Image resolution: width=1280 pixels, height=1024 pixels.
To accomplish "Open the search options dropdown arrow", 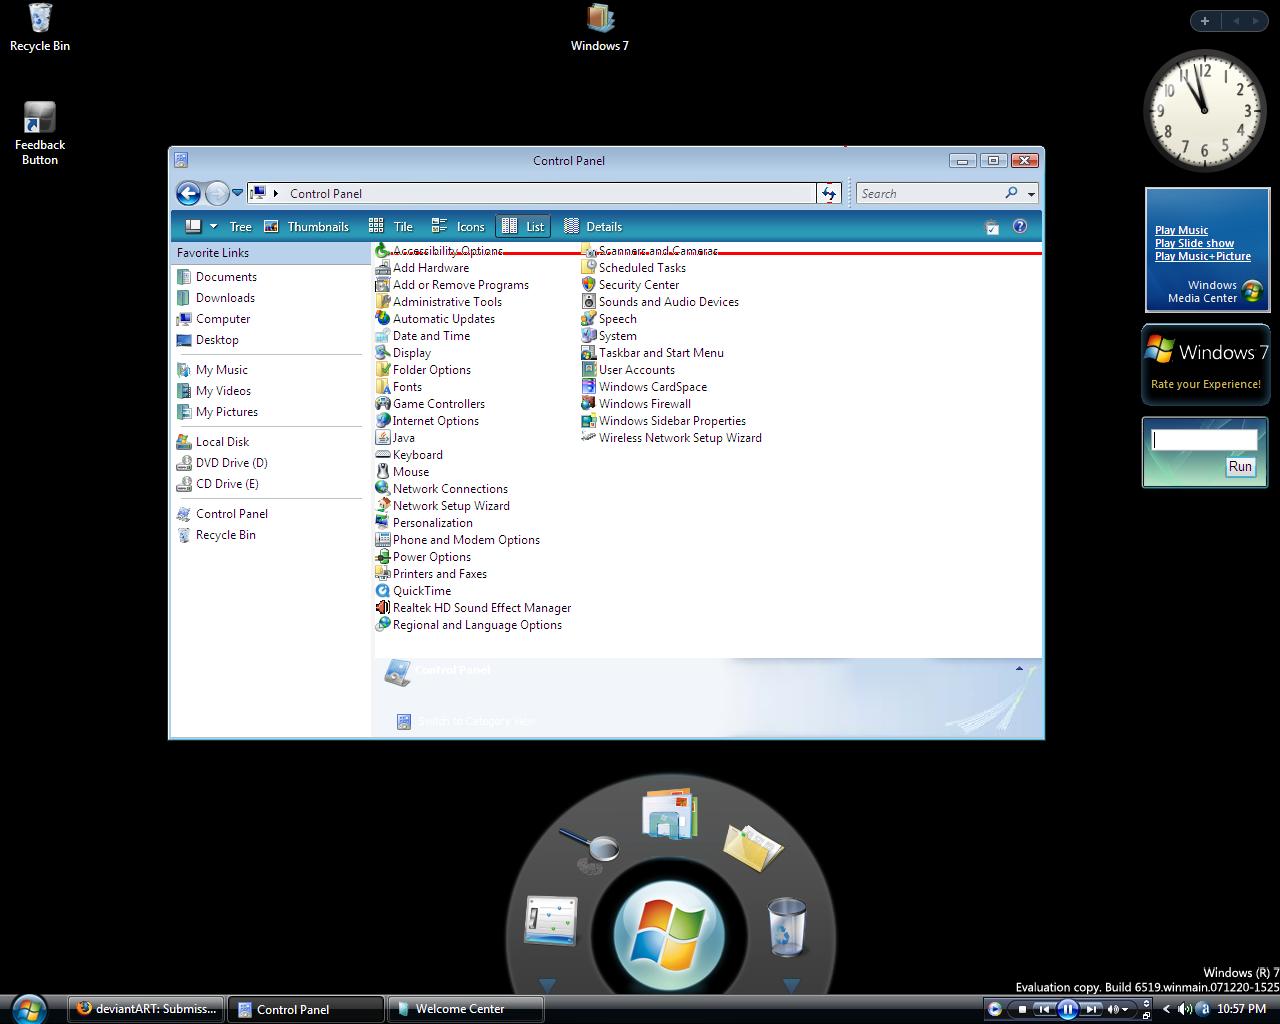I will pos(1031,194).
